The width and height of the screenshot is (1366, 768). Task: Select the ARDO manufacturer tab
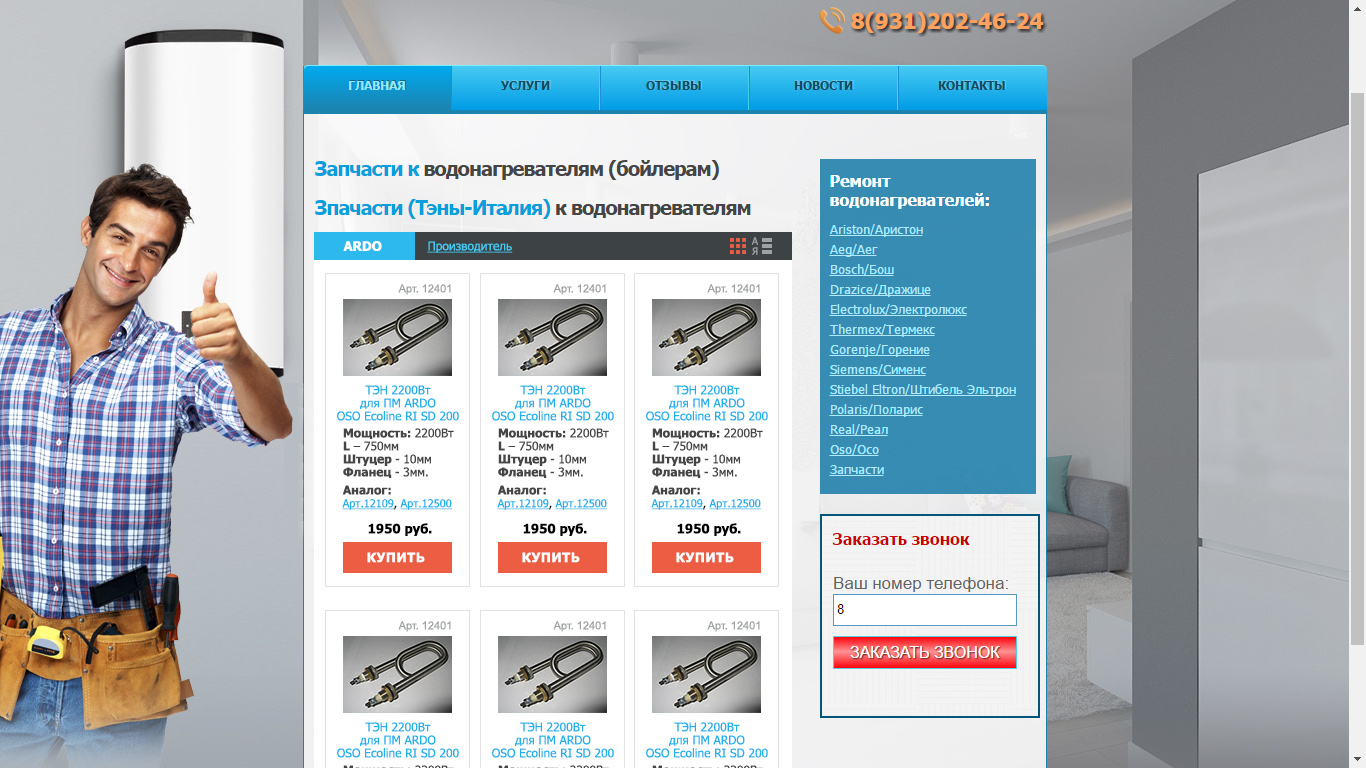pos(363,246)
